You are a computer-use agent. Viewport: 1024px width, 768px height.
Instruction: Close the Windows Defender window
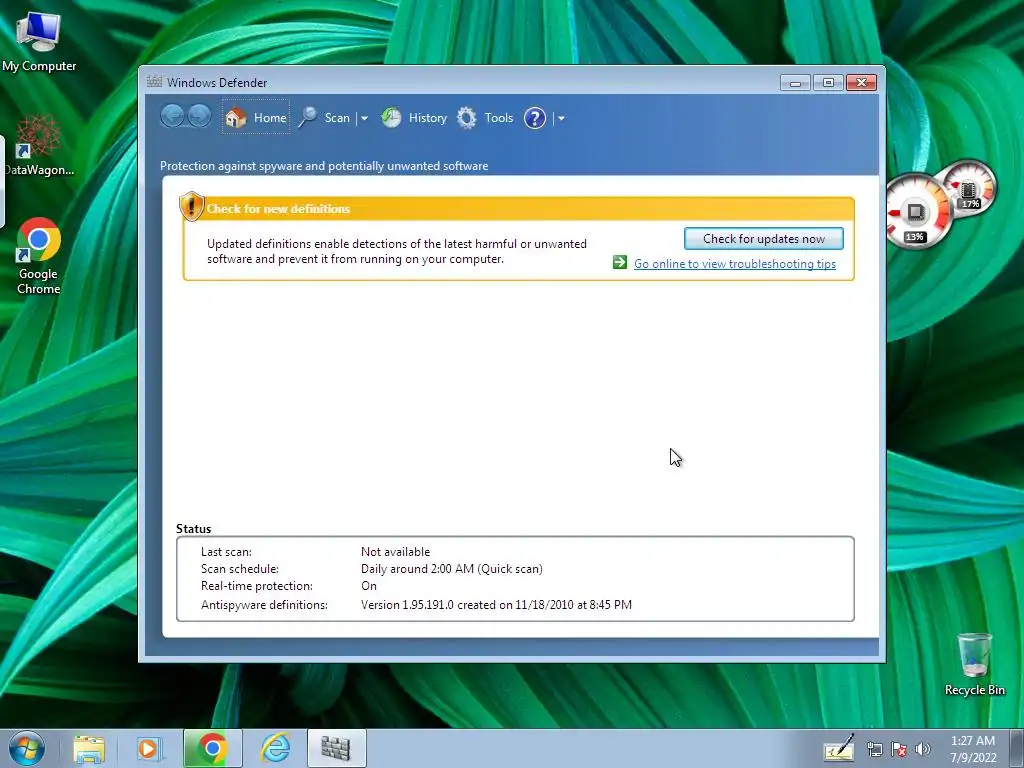[x=861, y=82]
